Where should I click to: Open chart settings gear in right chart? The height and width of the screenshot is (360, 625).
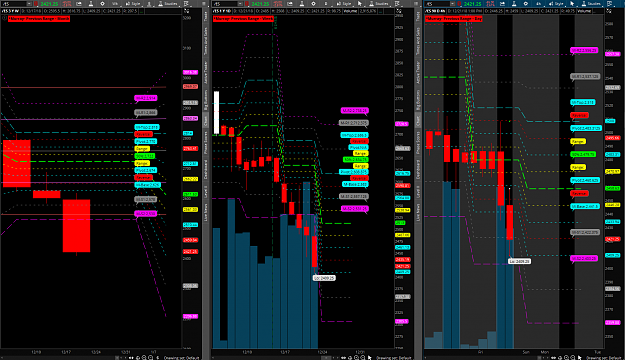pos(525,4)
